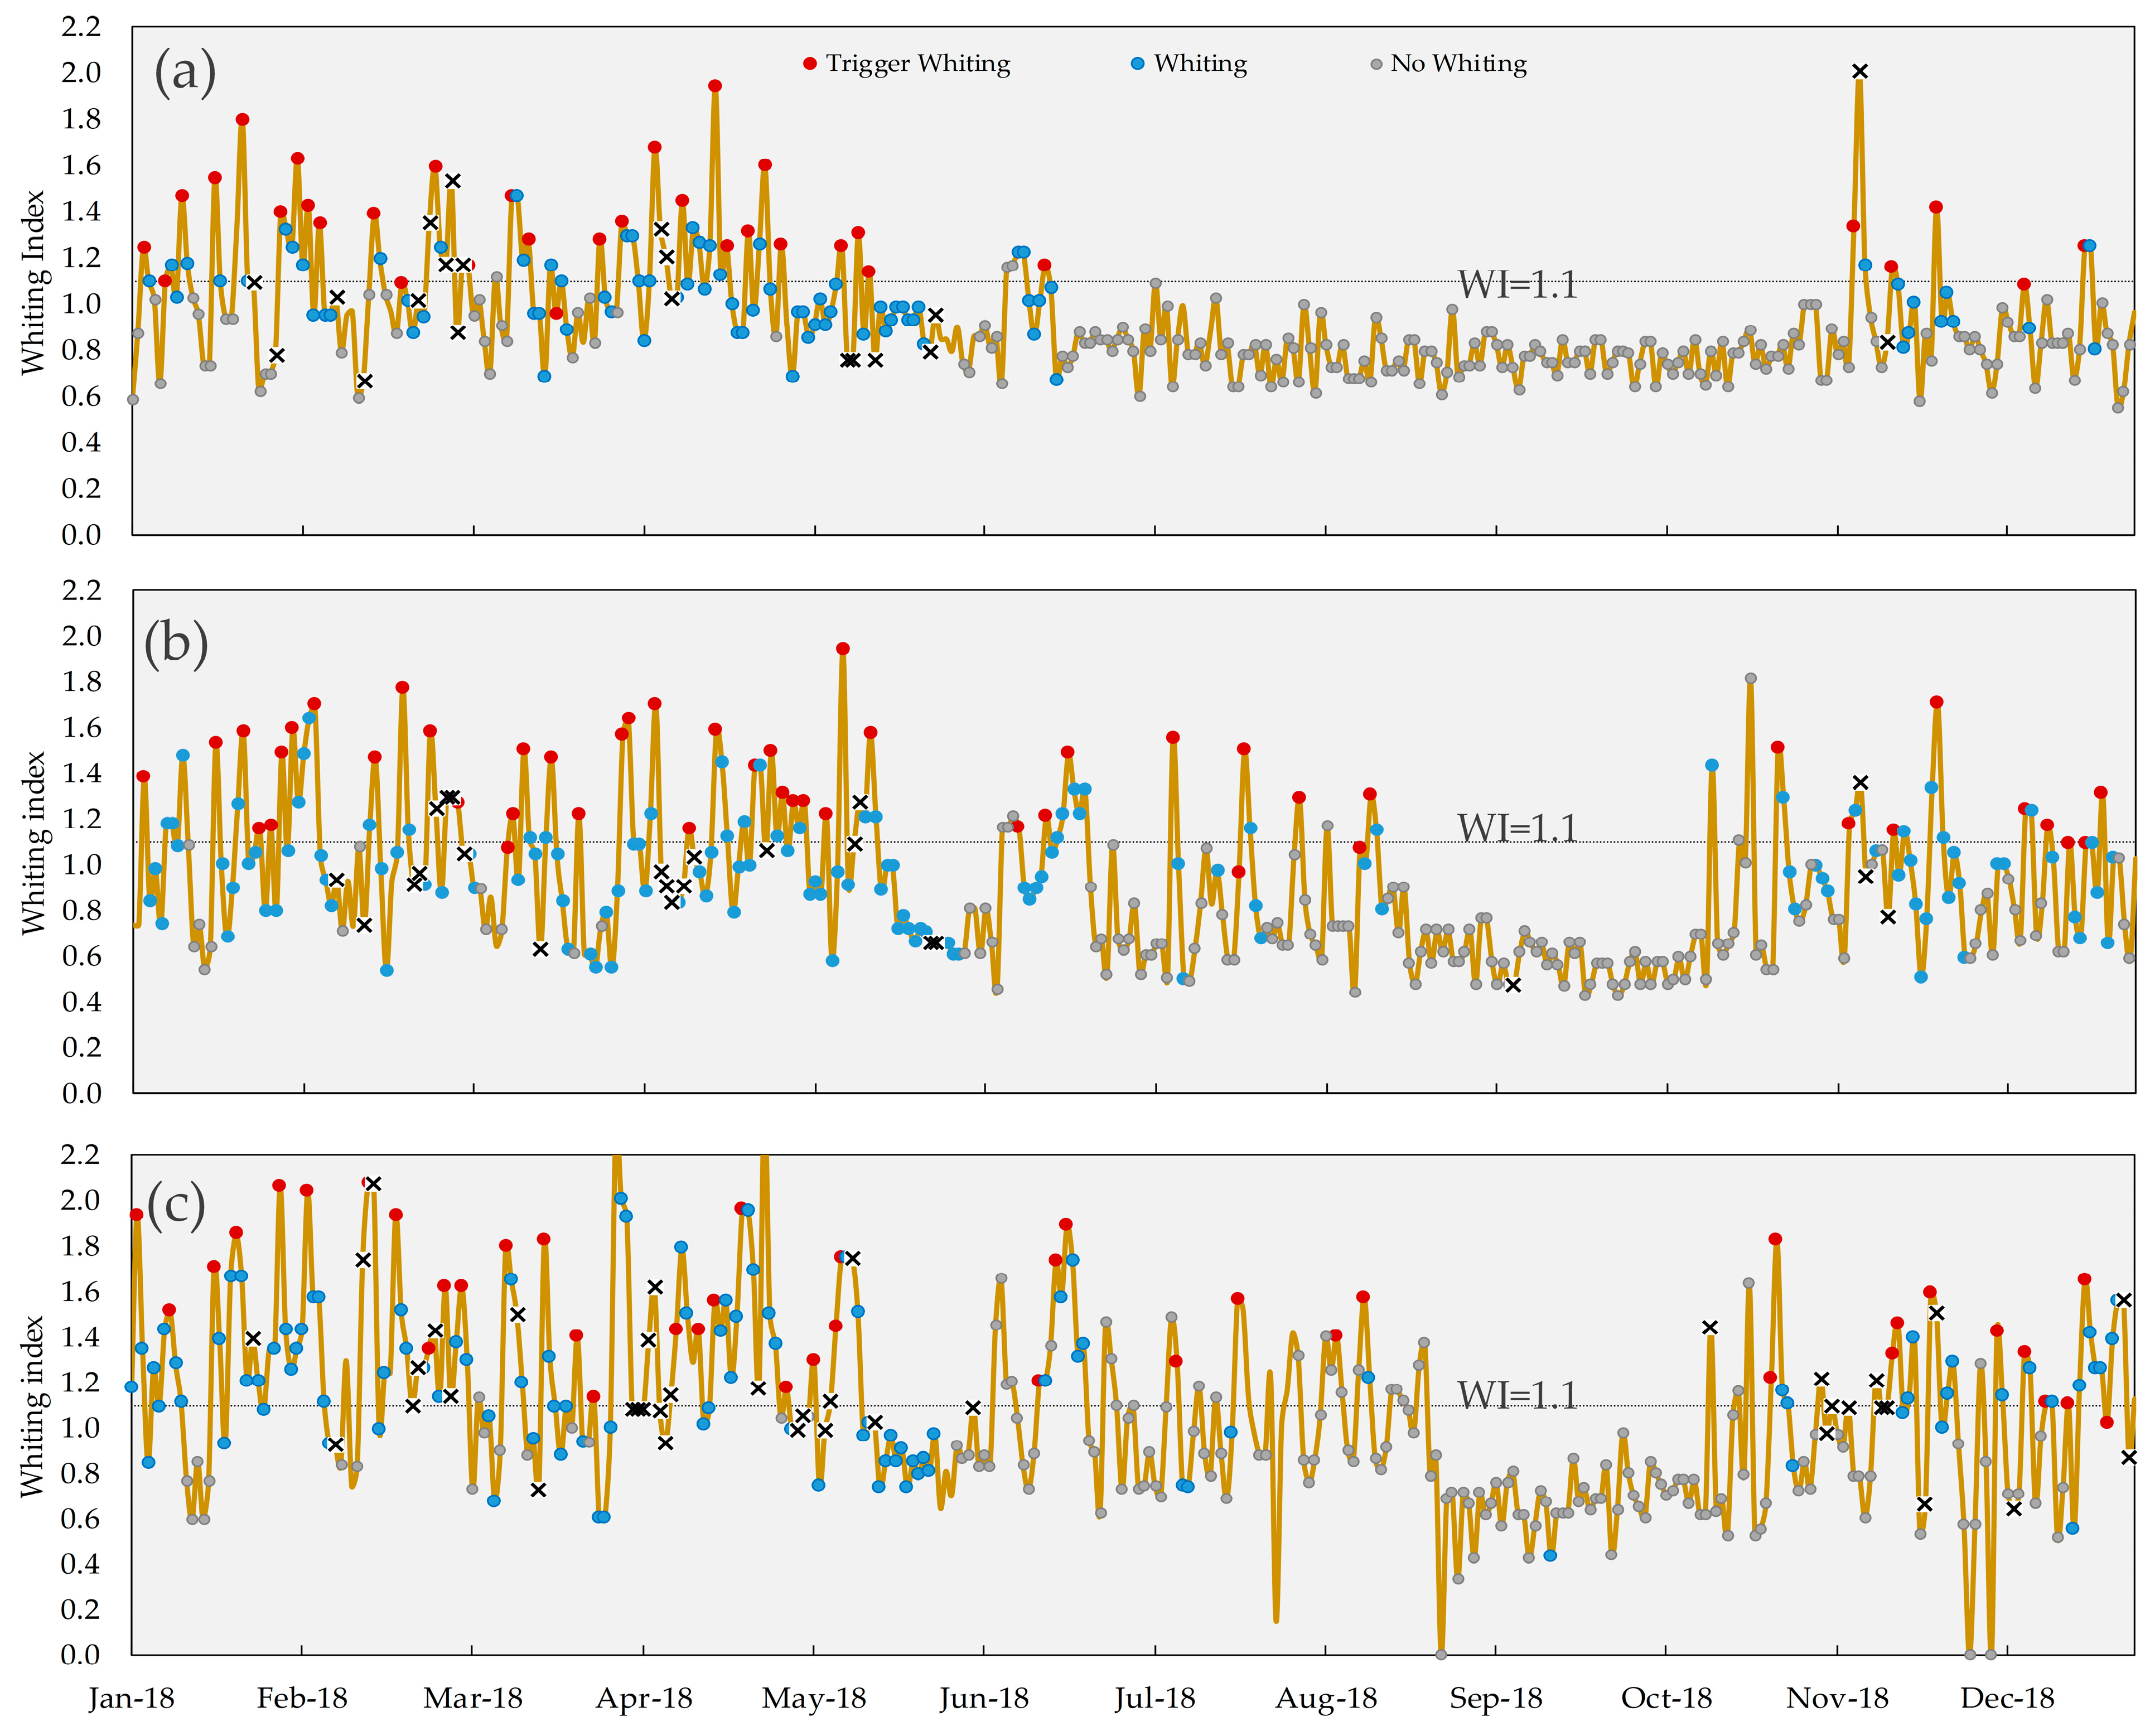Image resolution: width=2150 pixels, height=1736 pixels.
Task: Click the 'Whiting Index' y-axis title of panel (a)
Action: coord(34,283)
